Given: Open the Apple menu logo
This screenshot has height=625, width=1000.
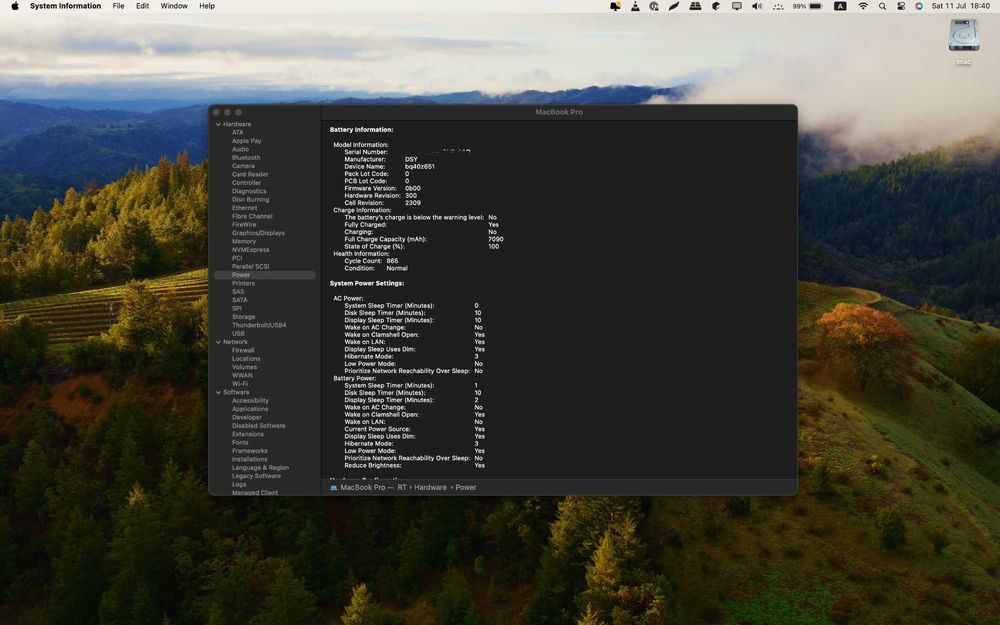Looking at the screenshot, I should tap(15, 6).
